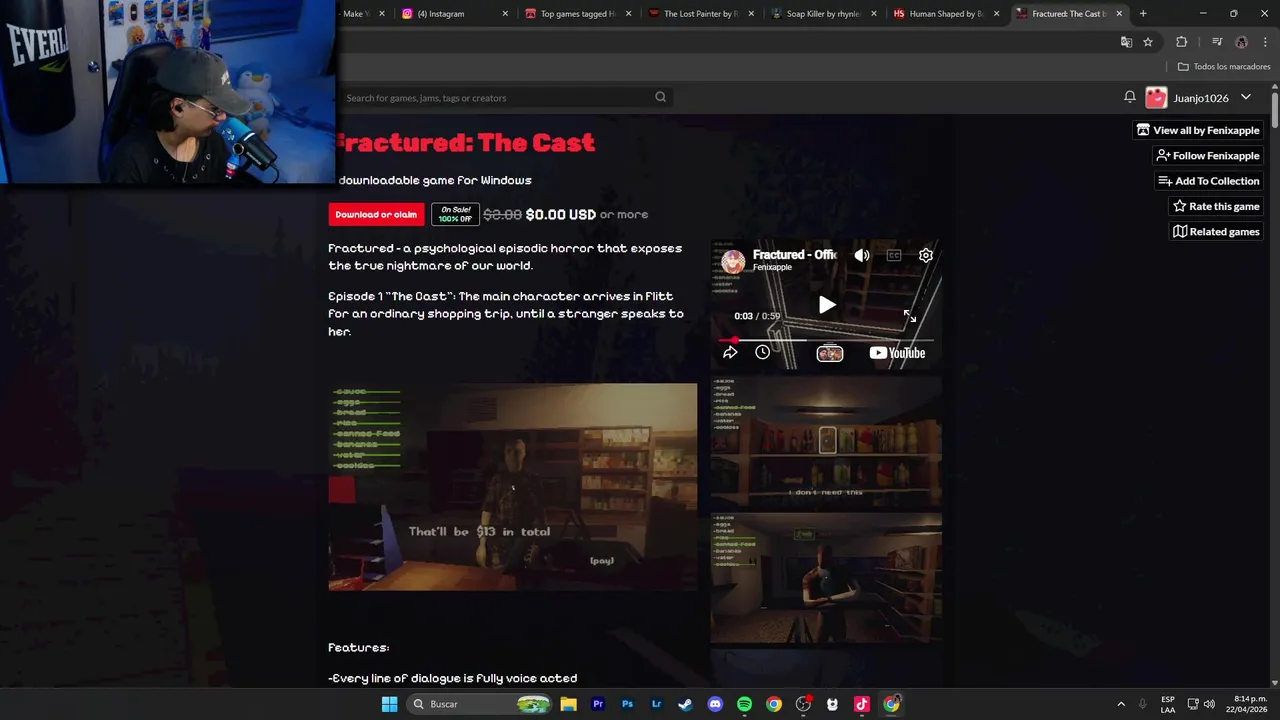
Task: Open the Chrome three-dot menu
Action: pos(1265,42)
